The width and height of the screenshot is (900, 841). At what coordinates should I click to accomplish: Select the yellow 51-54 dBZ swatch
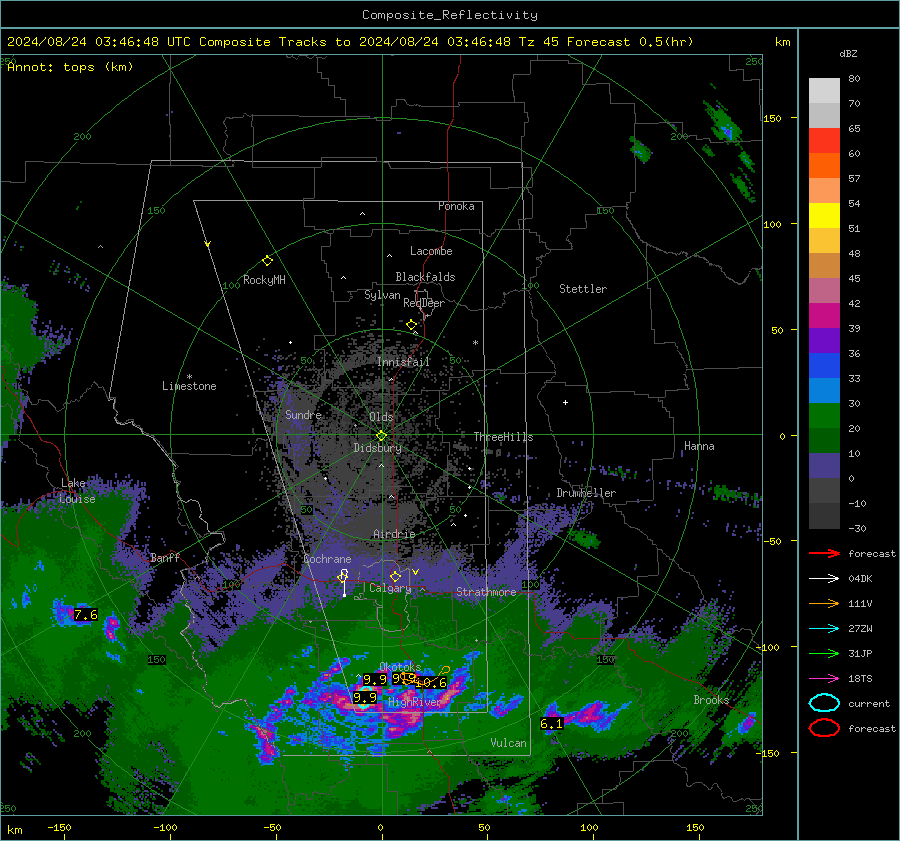[824, 215]
